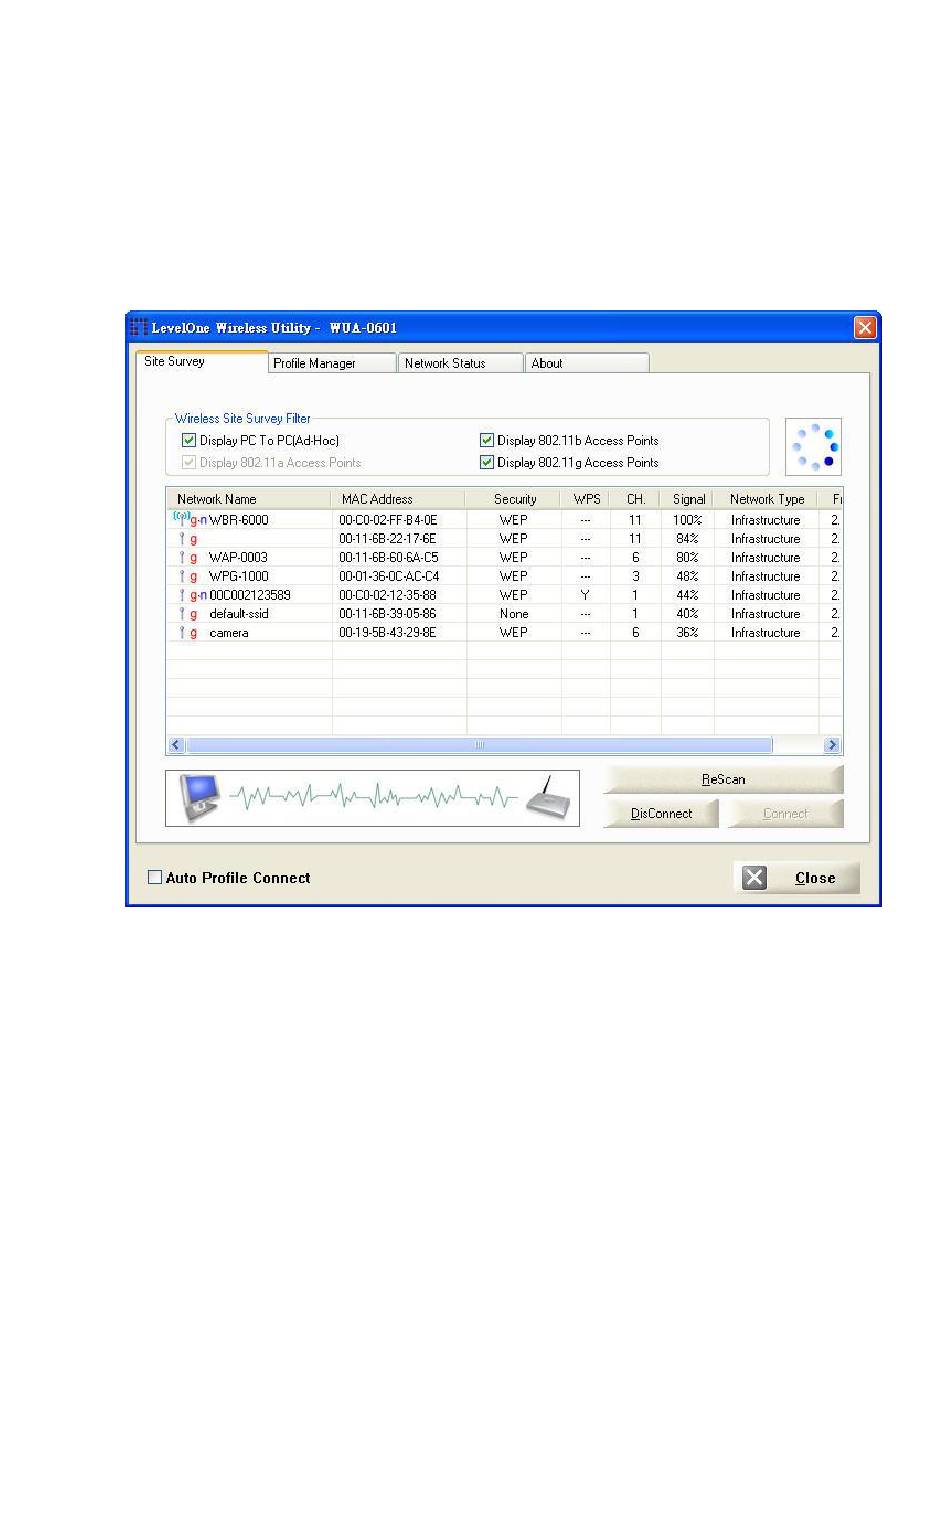This screenshot has width=950, height=1517.
Task: Click the antenna icon beside WBR-6000
Action: pyautogui.click(x=181, y=519)
